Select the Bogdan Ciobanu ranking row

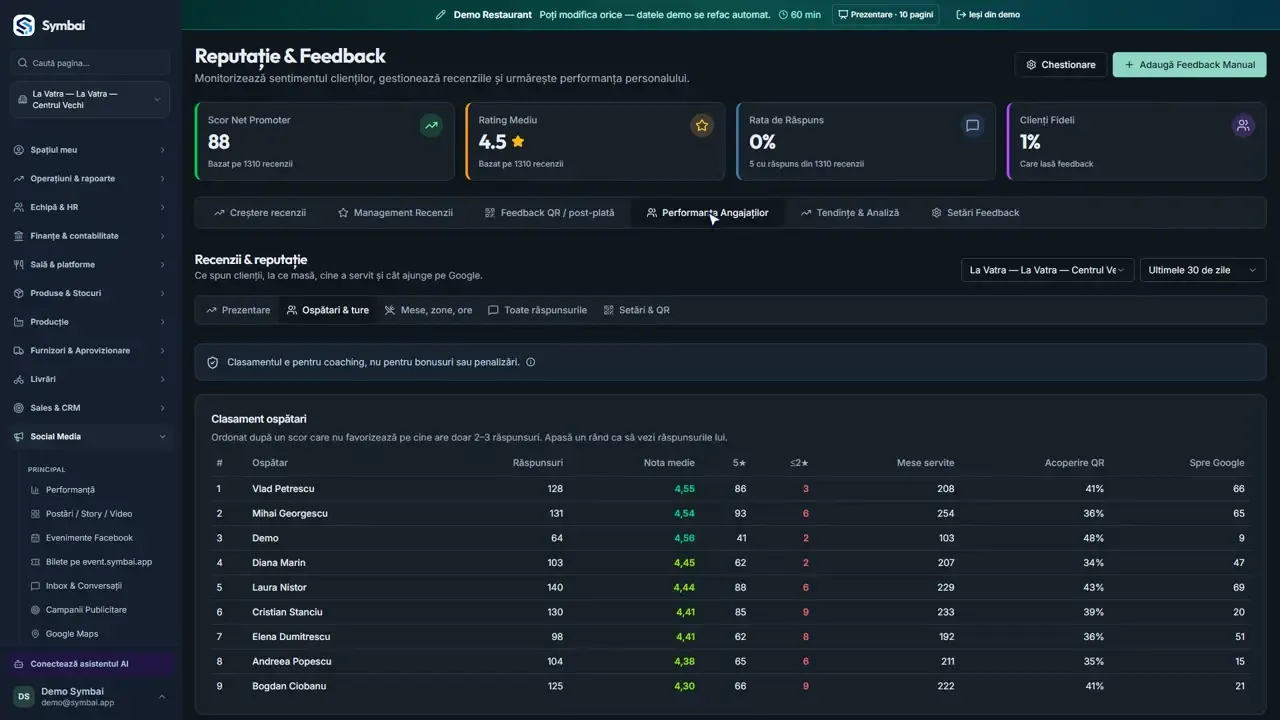click(730, 686)
